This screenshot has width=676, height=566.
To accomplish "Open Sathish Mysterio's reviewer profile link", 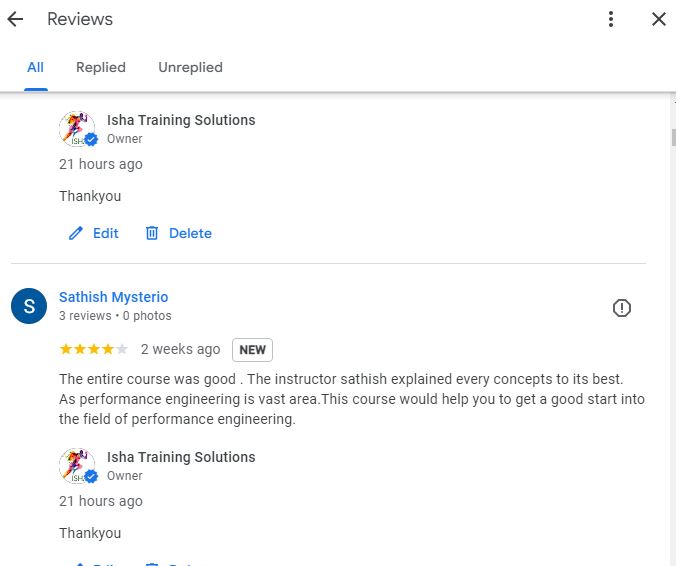I will coord(113,297).
